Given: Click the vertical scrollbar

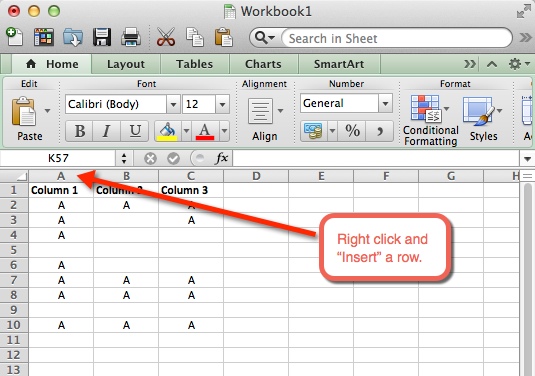Looking at the screenshot, I should [x=528, y=279].
